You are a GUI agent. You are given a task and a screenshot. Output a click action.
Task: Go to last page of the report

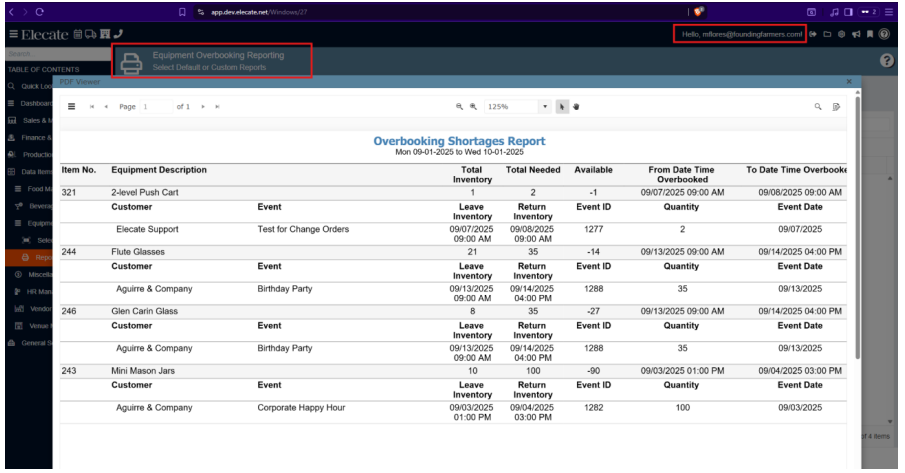point(218,106)
